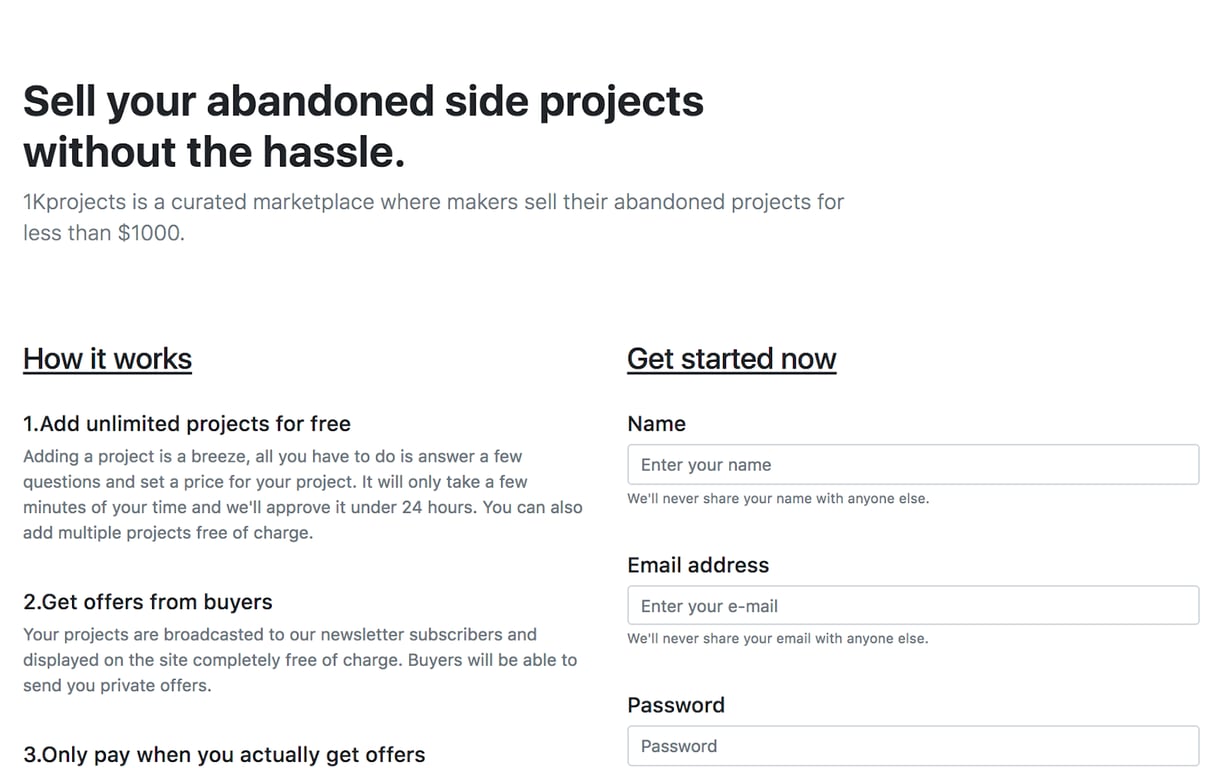The width and height of the screenshot is (1228, 768).
Task: Click the 'Name' field label
Action: click(x=656, y=423)
